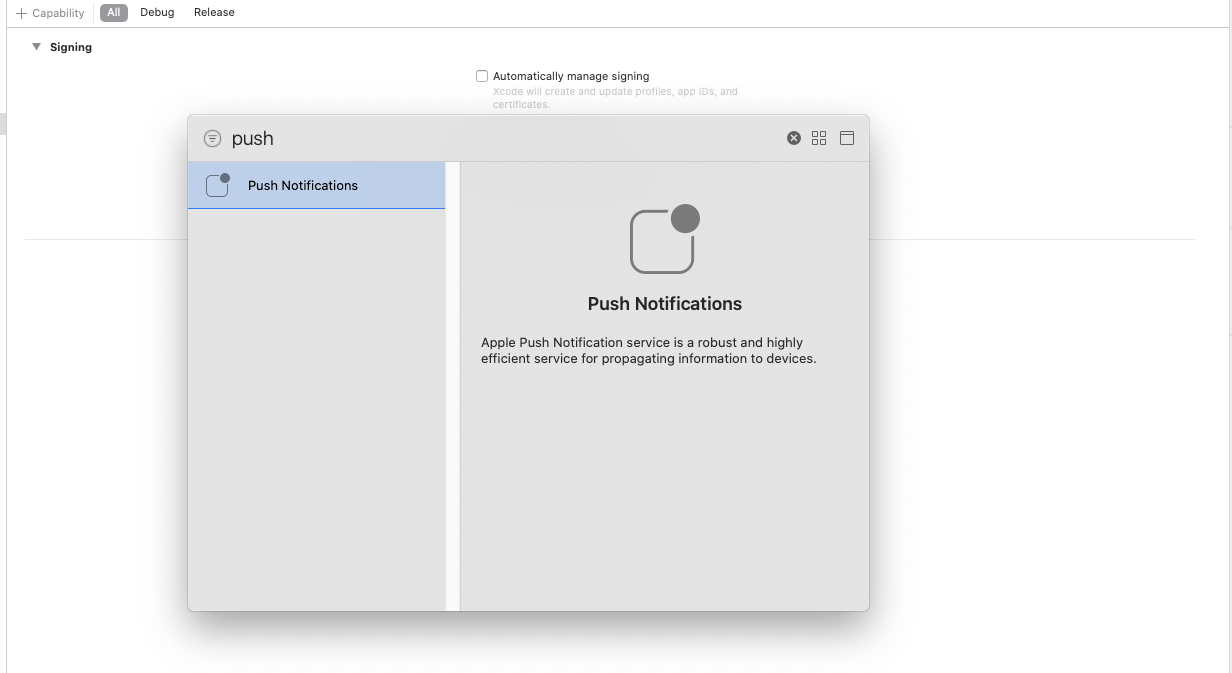Switch library to grid view
Screen dimensions: 1232x673
(819, 138)
